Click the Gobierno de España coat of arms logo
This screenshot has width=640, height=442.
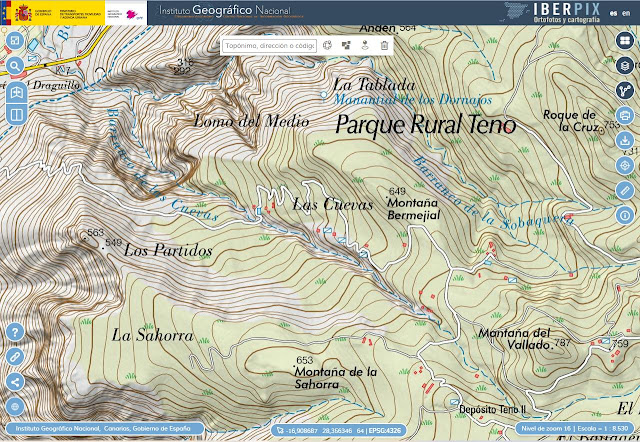23,13
